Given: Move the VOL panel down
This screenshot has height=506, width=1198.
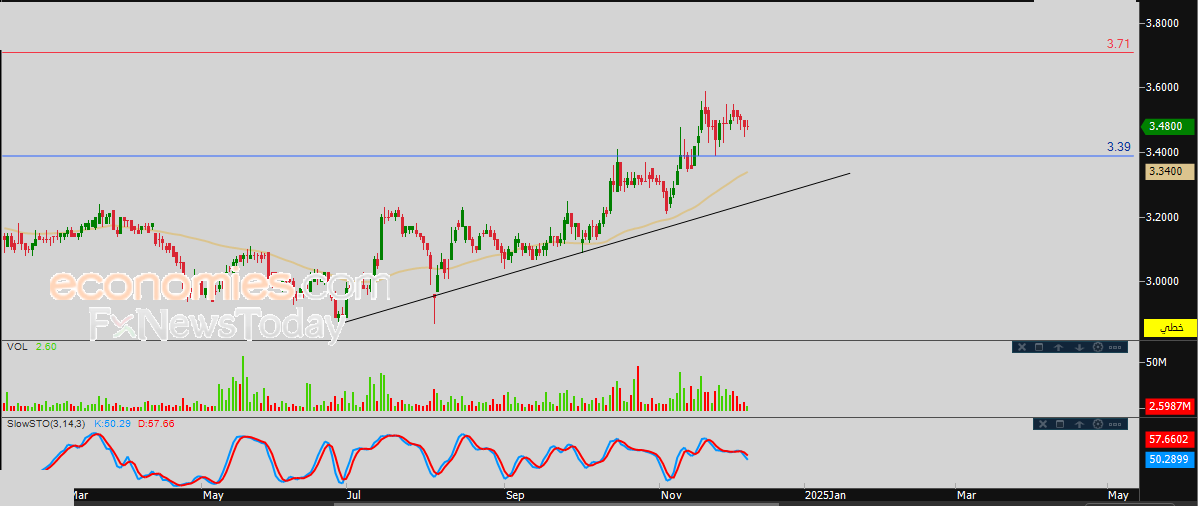Looking at the screenshot, I should coord(1080,347).
